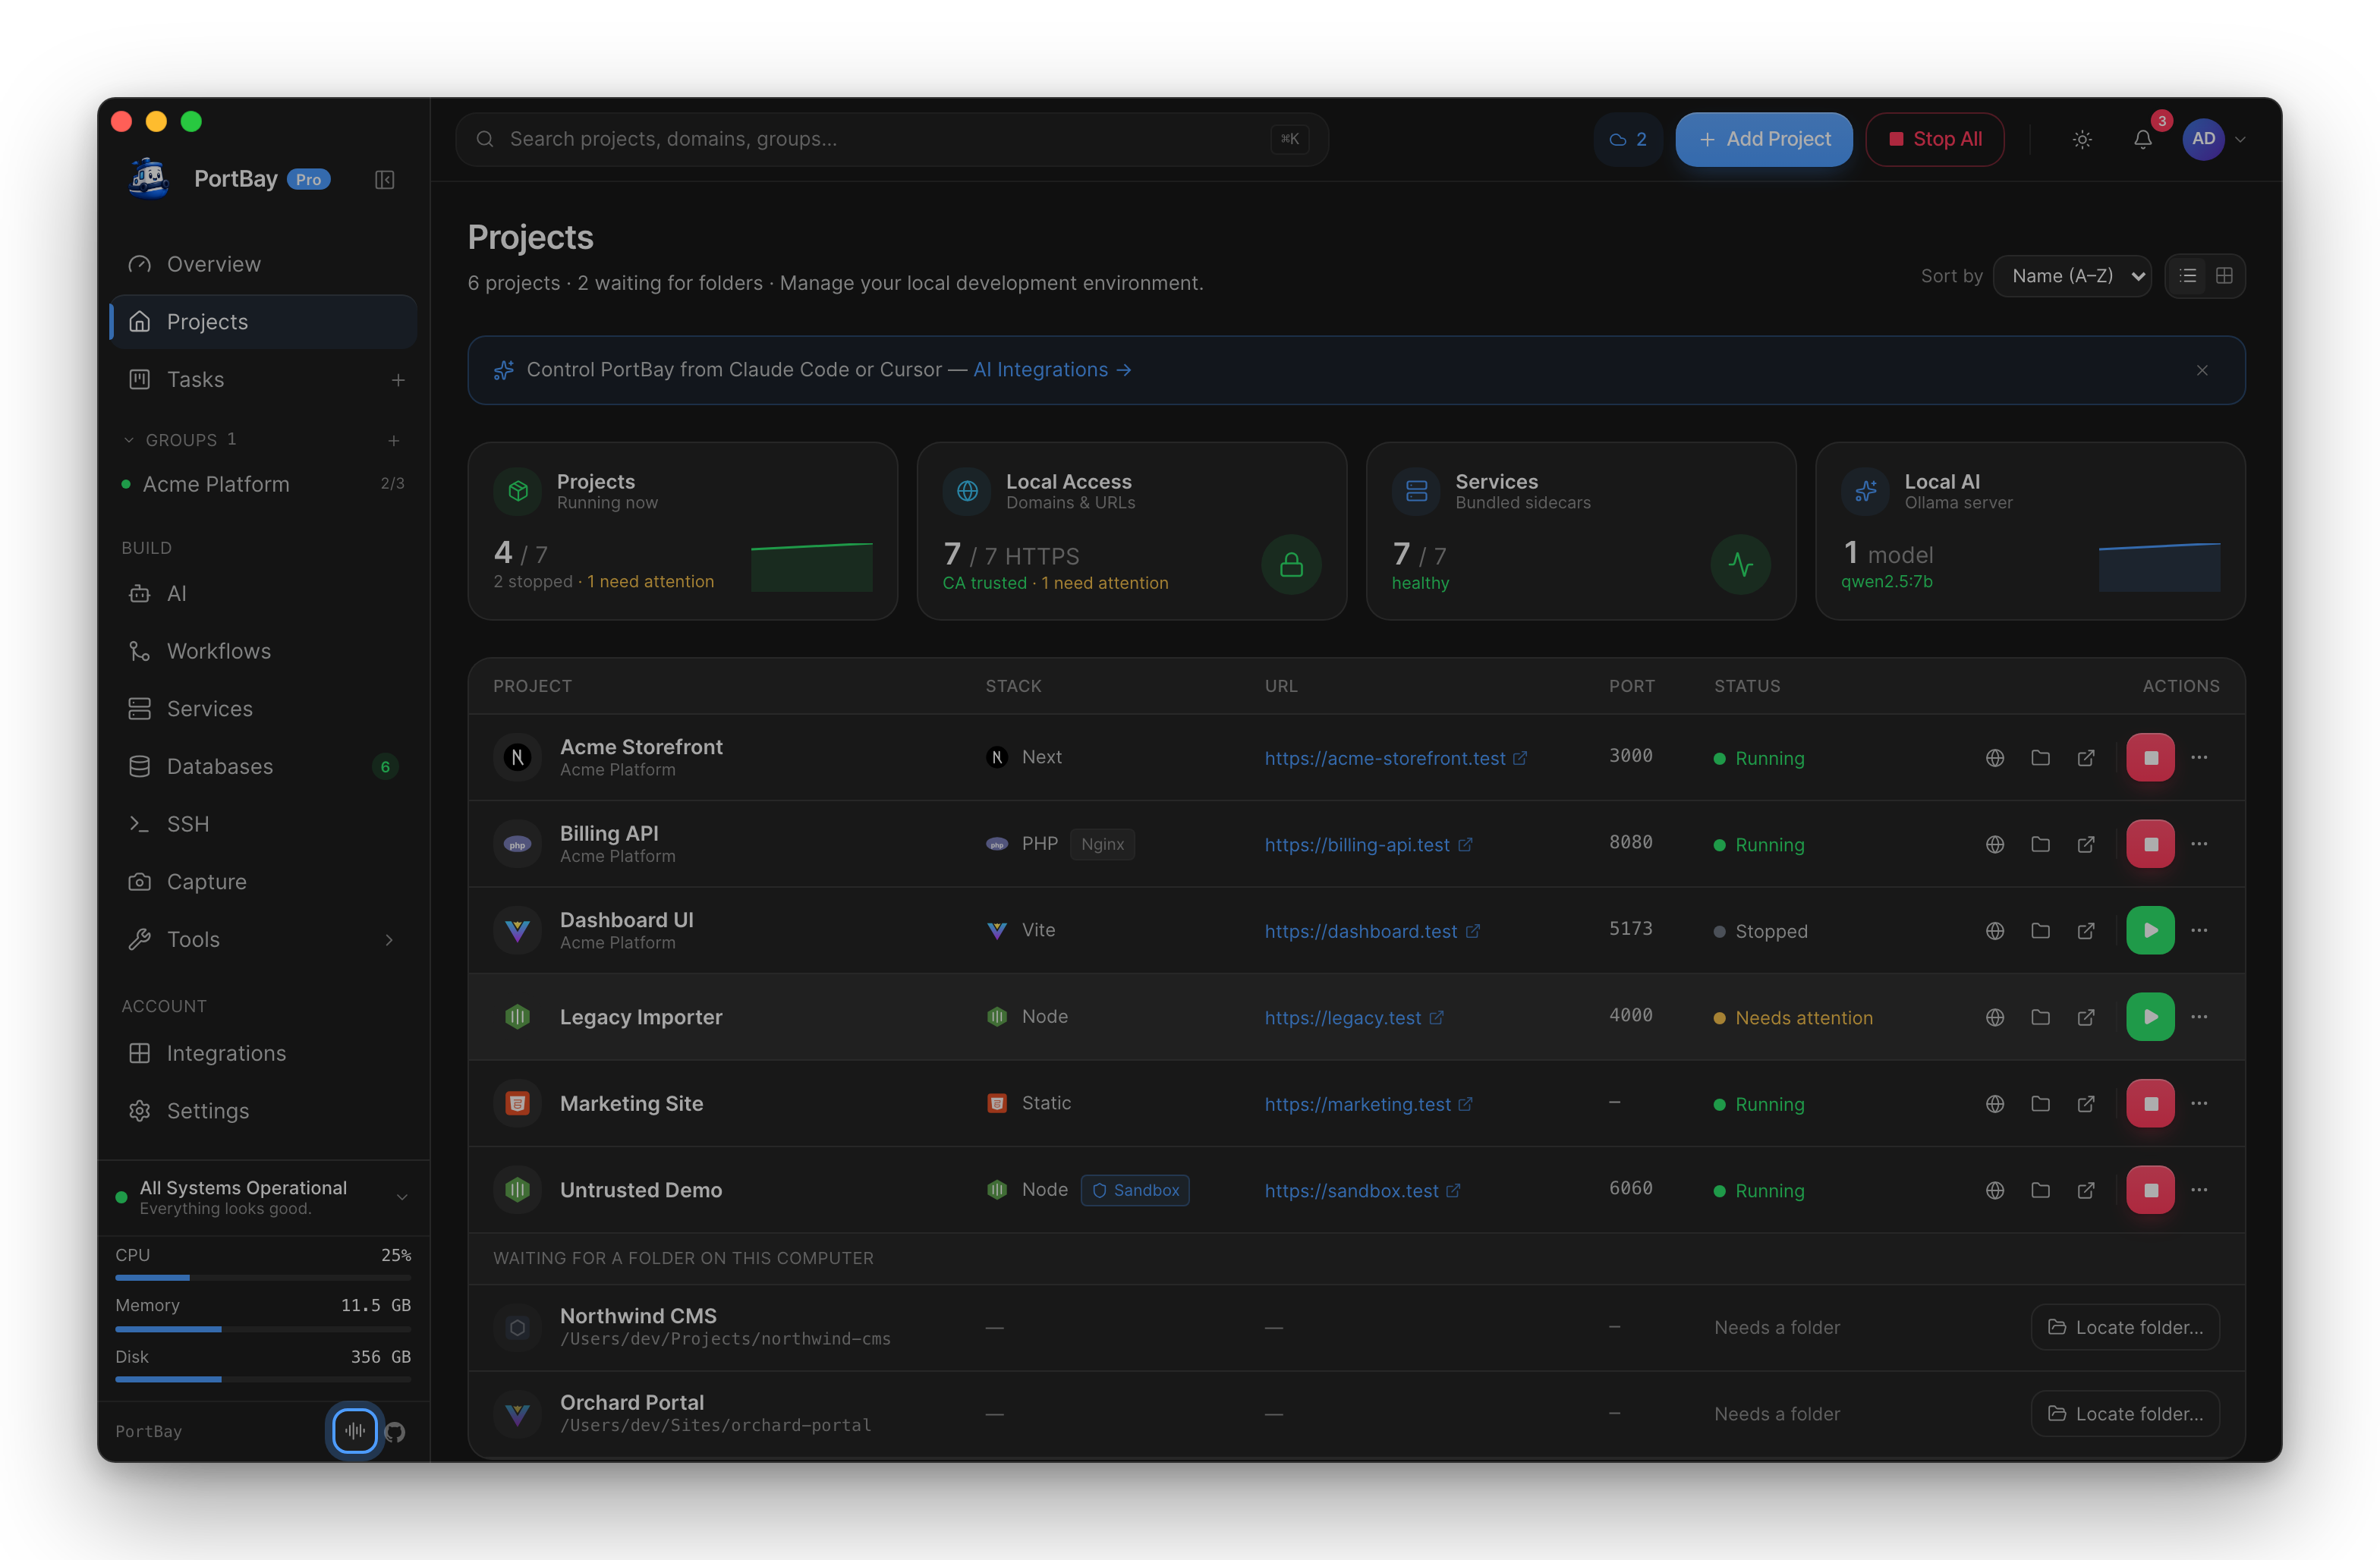The width and height of the screenshot is (2380, 1560).
Task: Expand the Tools submenu chevron
Action: pos(389,940)
